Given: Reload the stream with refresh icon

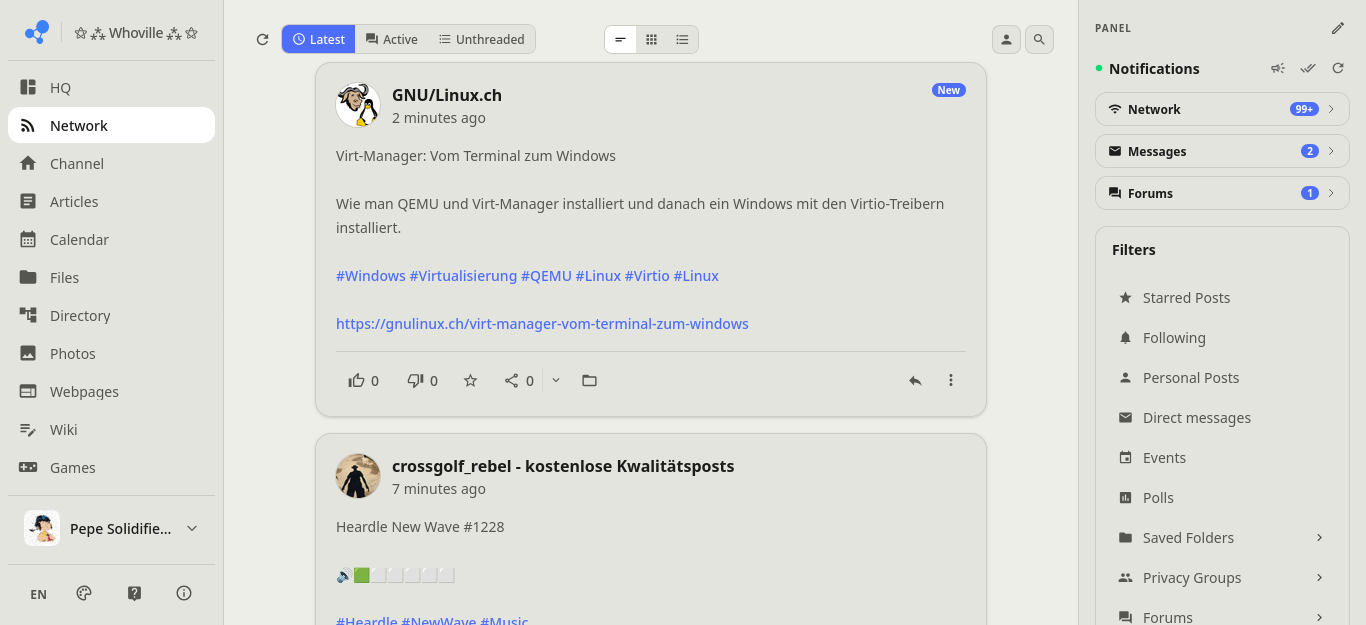Looking at the screenshot, I should point(262,40).
